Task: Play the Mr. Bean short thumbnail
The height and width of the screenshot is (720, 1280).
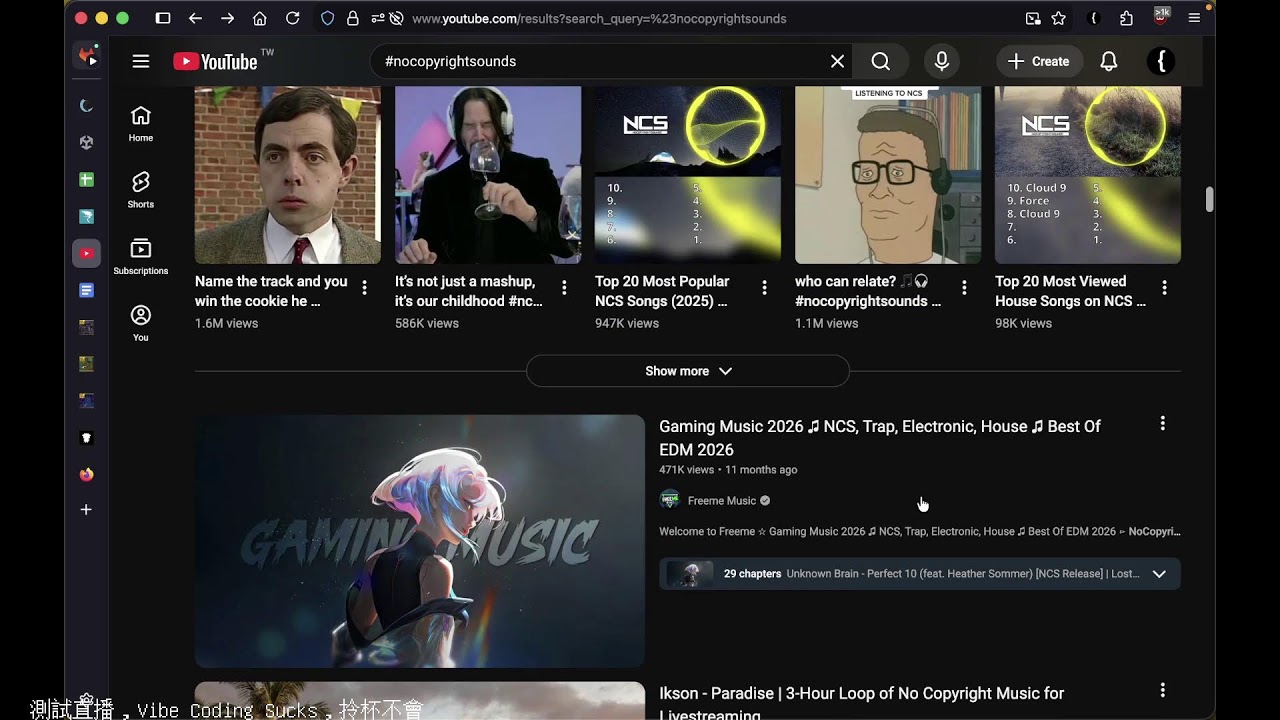Action: (x=288, y=175)
